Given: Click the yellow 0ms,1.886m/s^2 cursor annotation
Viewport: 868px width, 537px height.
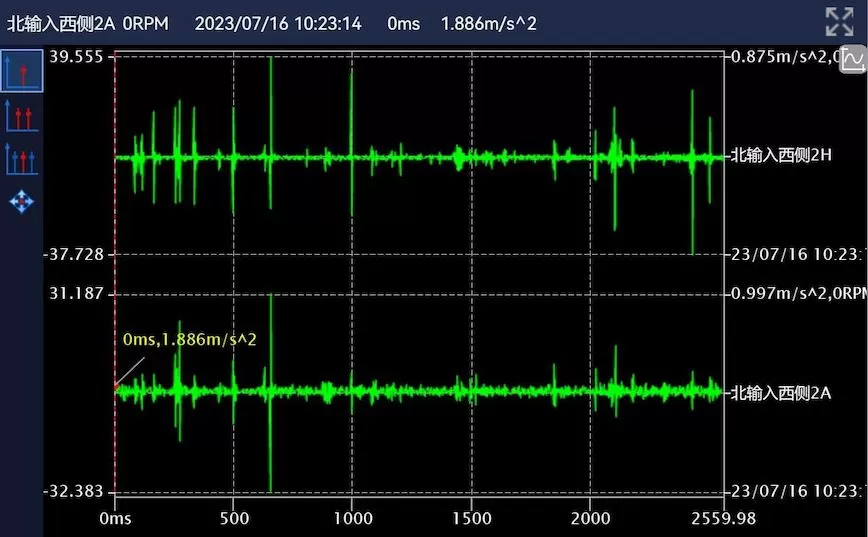Looking at the screenshot, I should click(190, 340).
